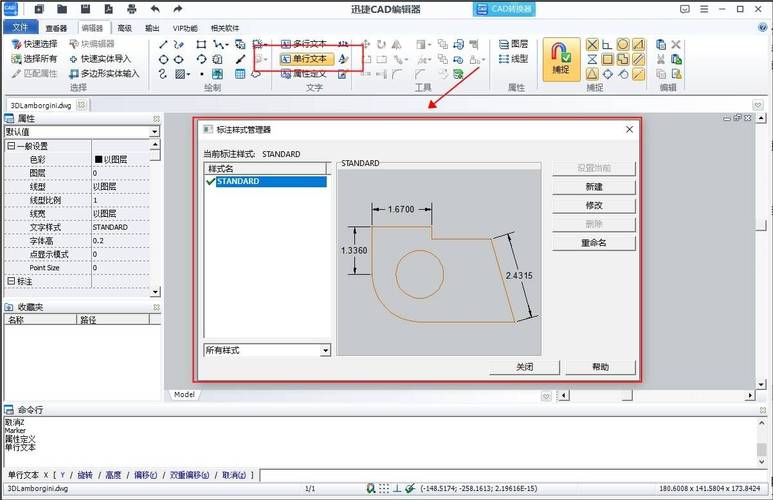Viewport: 773px width, 500px height.
Task: Click the 旋转 option in command prompt
Action: pos(85,475)
